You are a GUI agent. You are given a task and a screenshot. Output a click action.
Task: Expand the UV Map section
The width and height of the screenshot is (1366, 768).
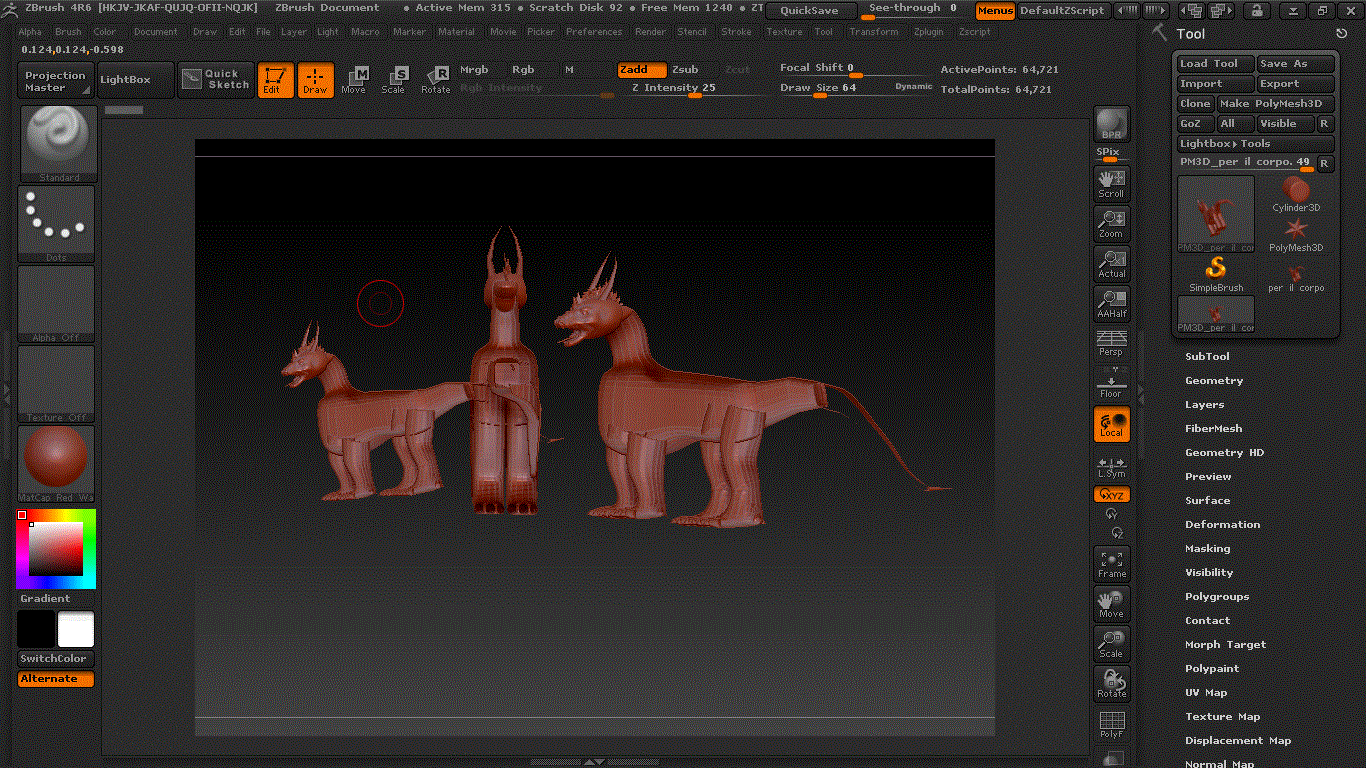[1206, 692]
